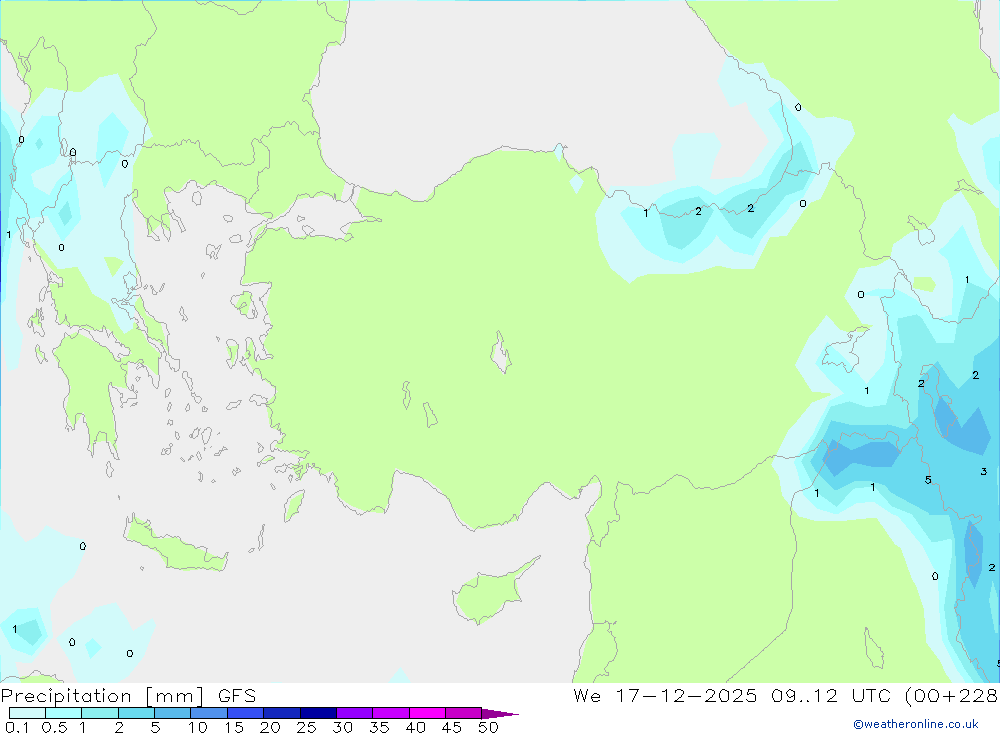
Task: Click the 25–30 mm navy legend box
Action: 318,713
